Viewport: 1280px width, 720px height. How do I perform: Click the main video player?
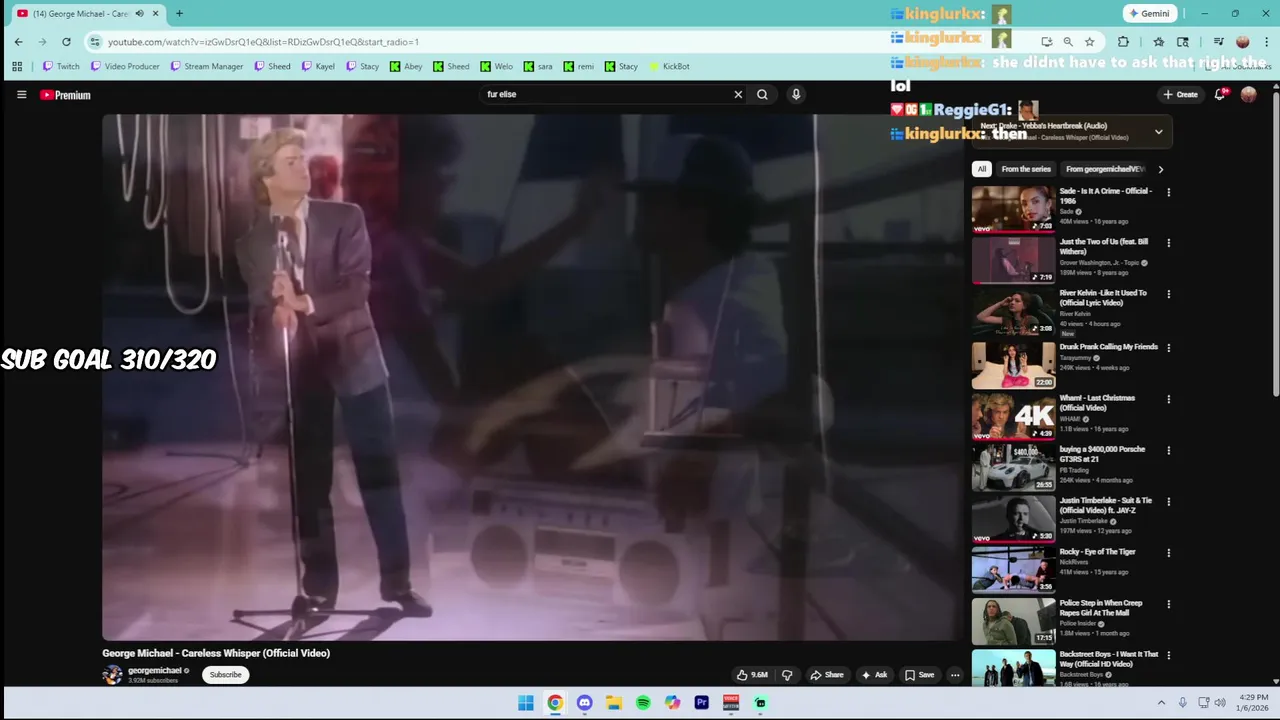(533, 377)
